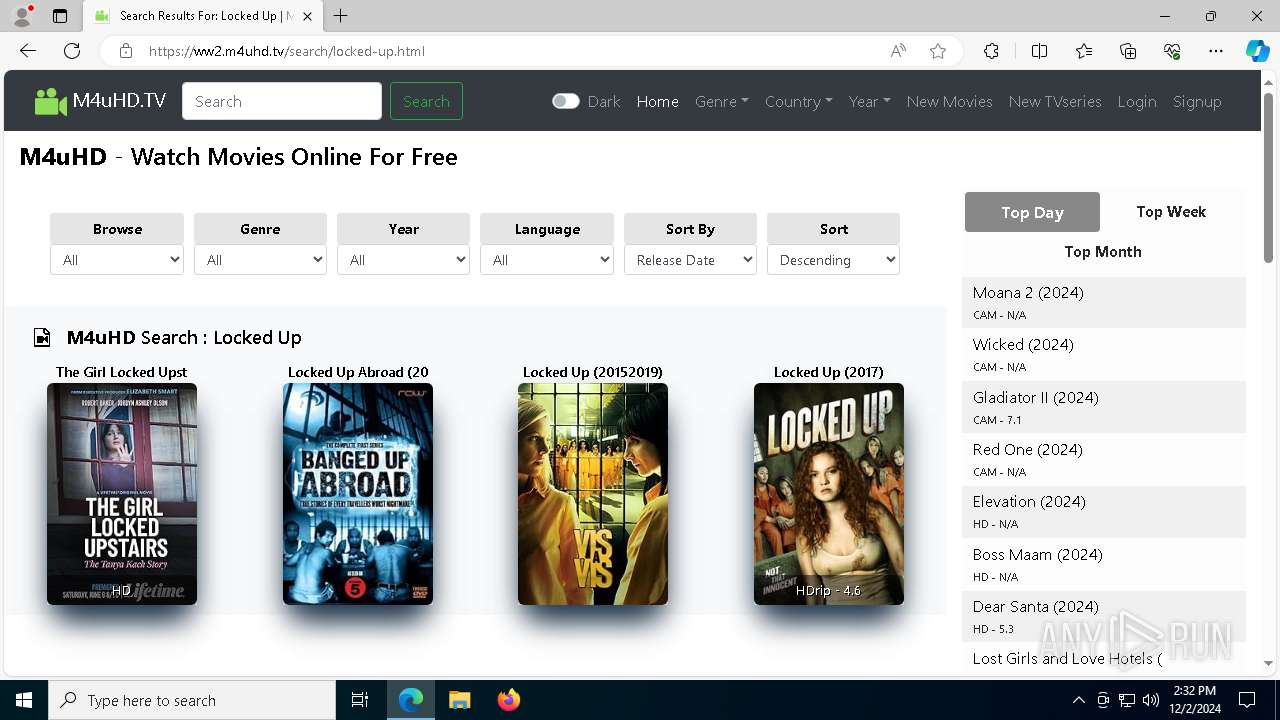Launch Microsoft Edge from taskbar
This screenshot has height=720, width=1280.
pyautogui.click(x=411, y=700)
